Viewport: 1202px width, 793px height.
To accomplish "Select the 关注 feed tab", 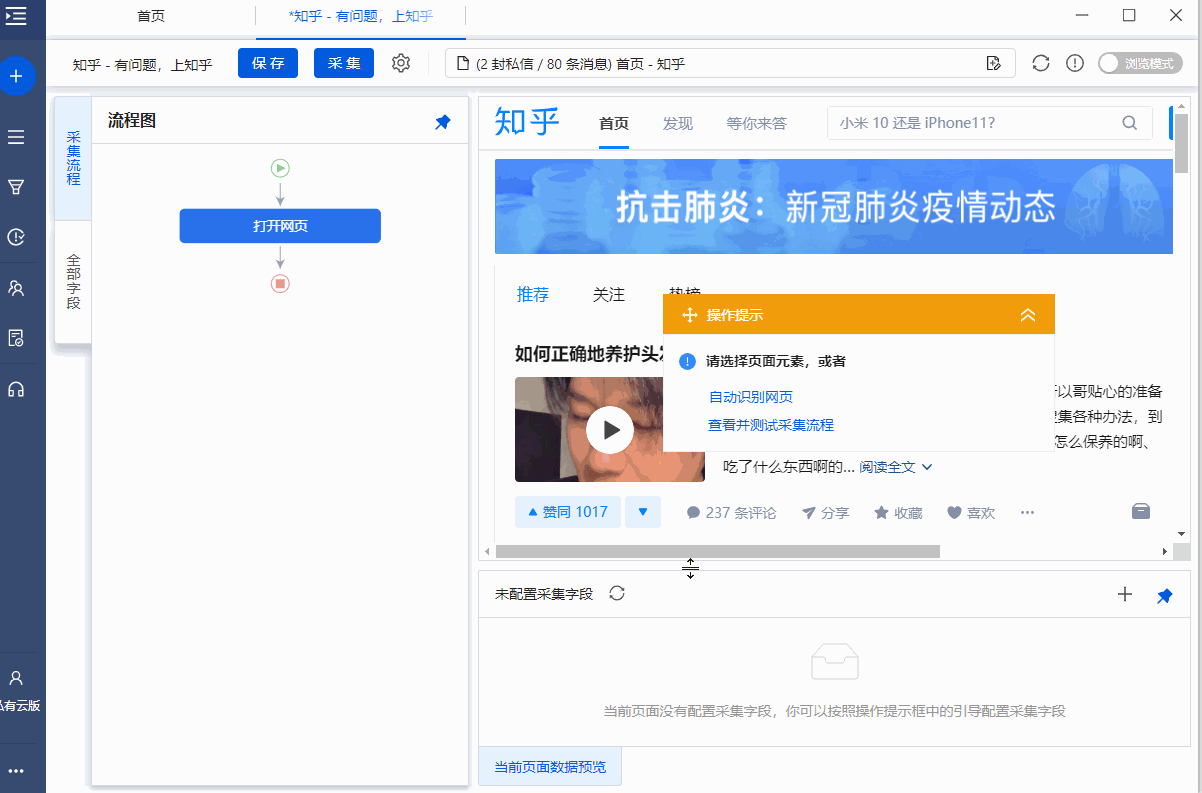I will (609, 294).
